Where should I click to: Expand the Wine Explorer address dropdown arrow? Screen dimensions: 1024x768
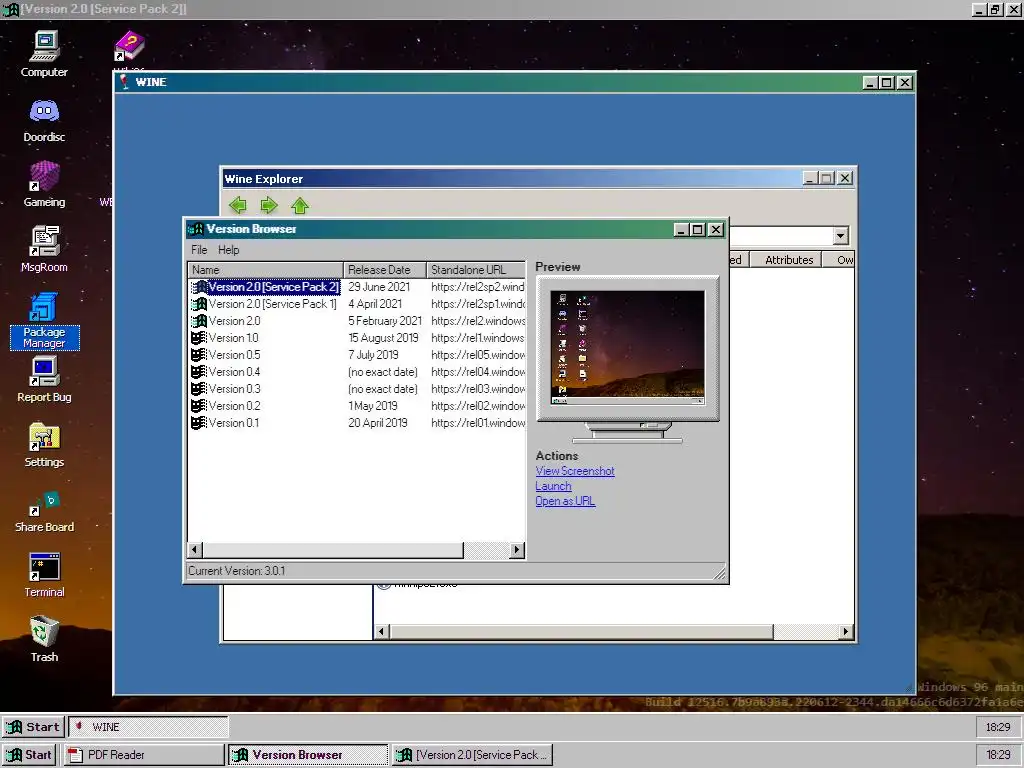coord(840,236)
